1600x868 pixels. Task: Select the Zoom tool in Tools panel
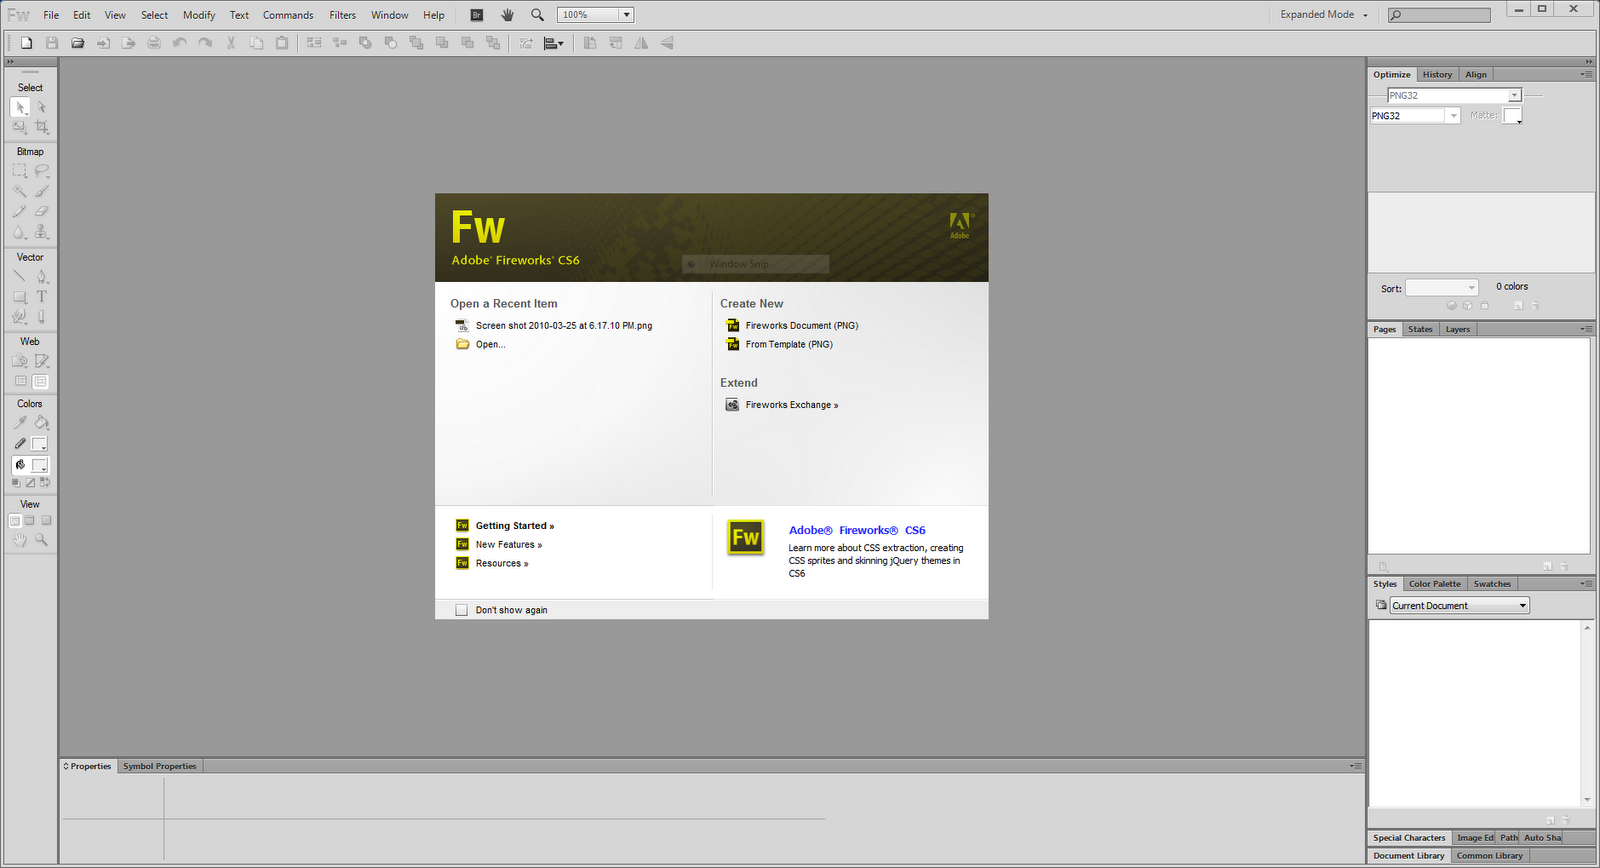tap(41, 540)
